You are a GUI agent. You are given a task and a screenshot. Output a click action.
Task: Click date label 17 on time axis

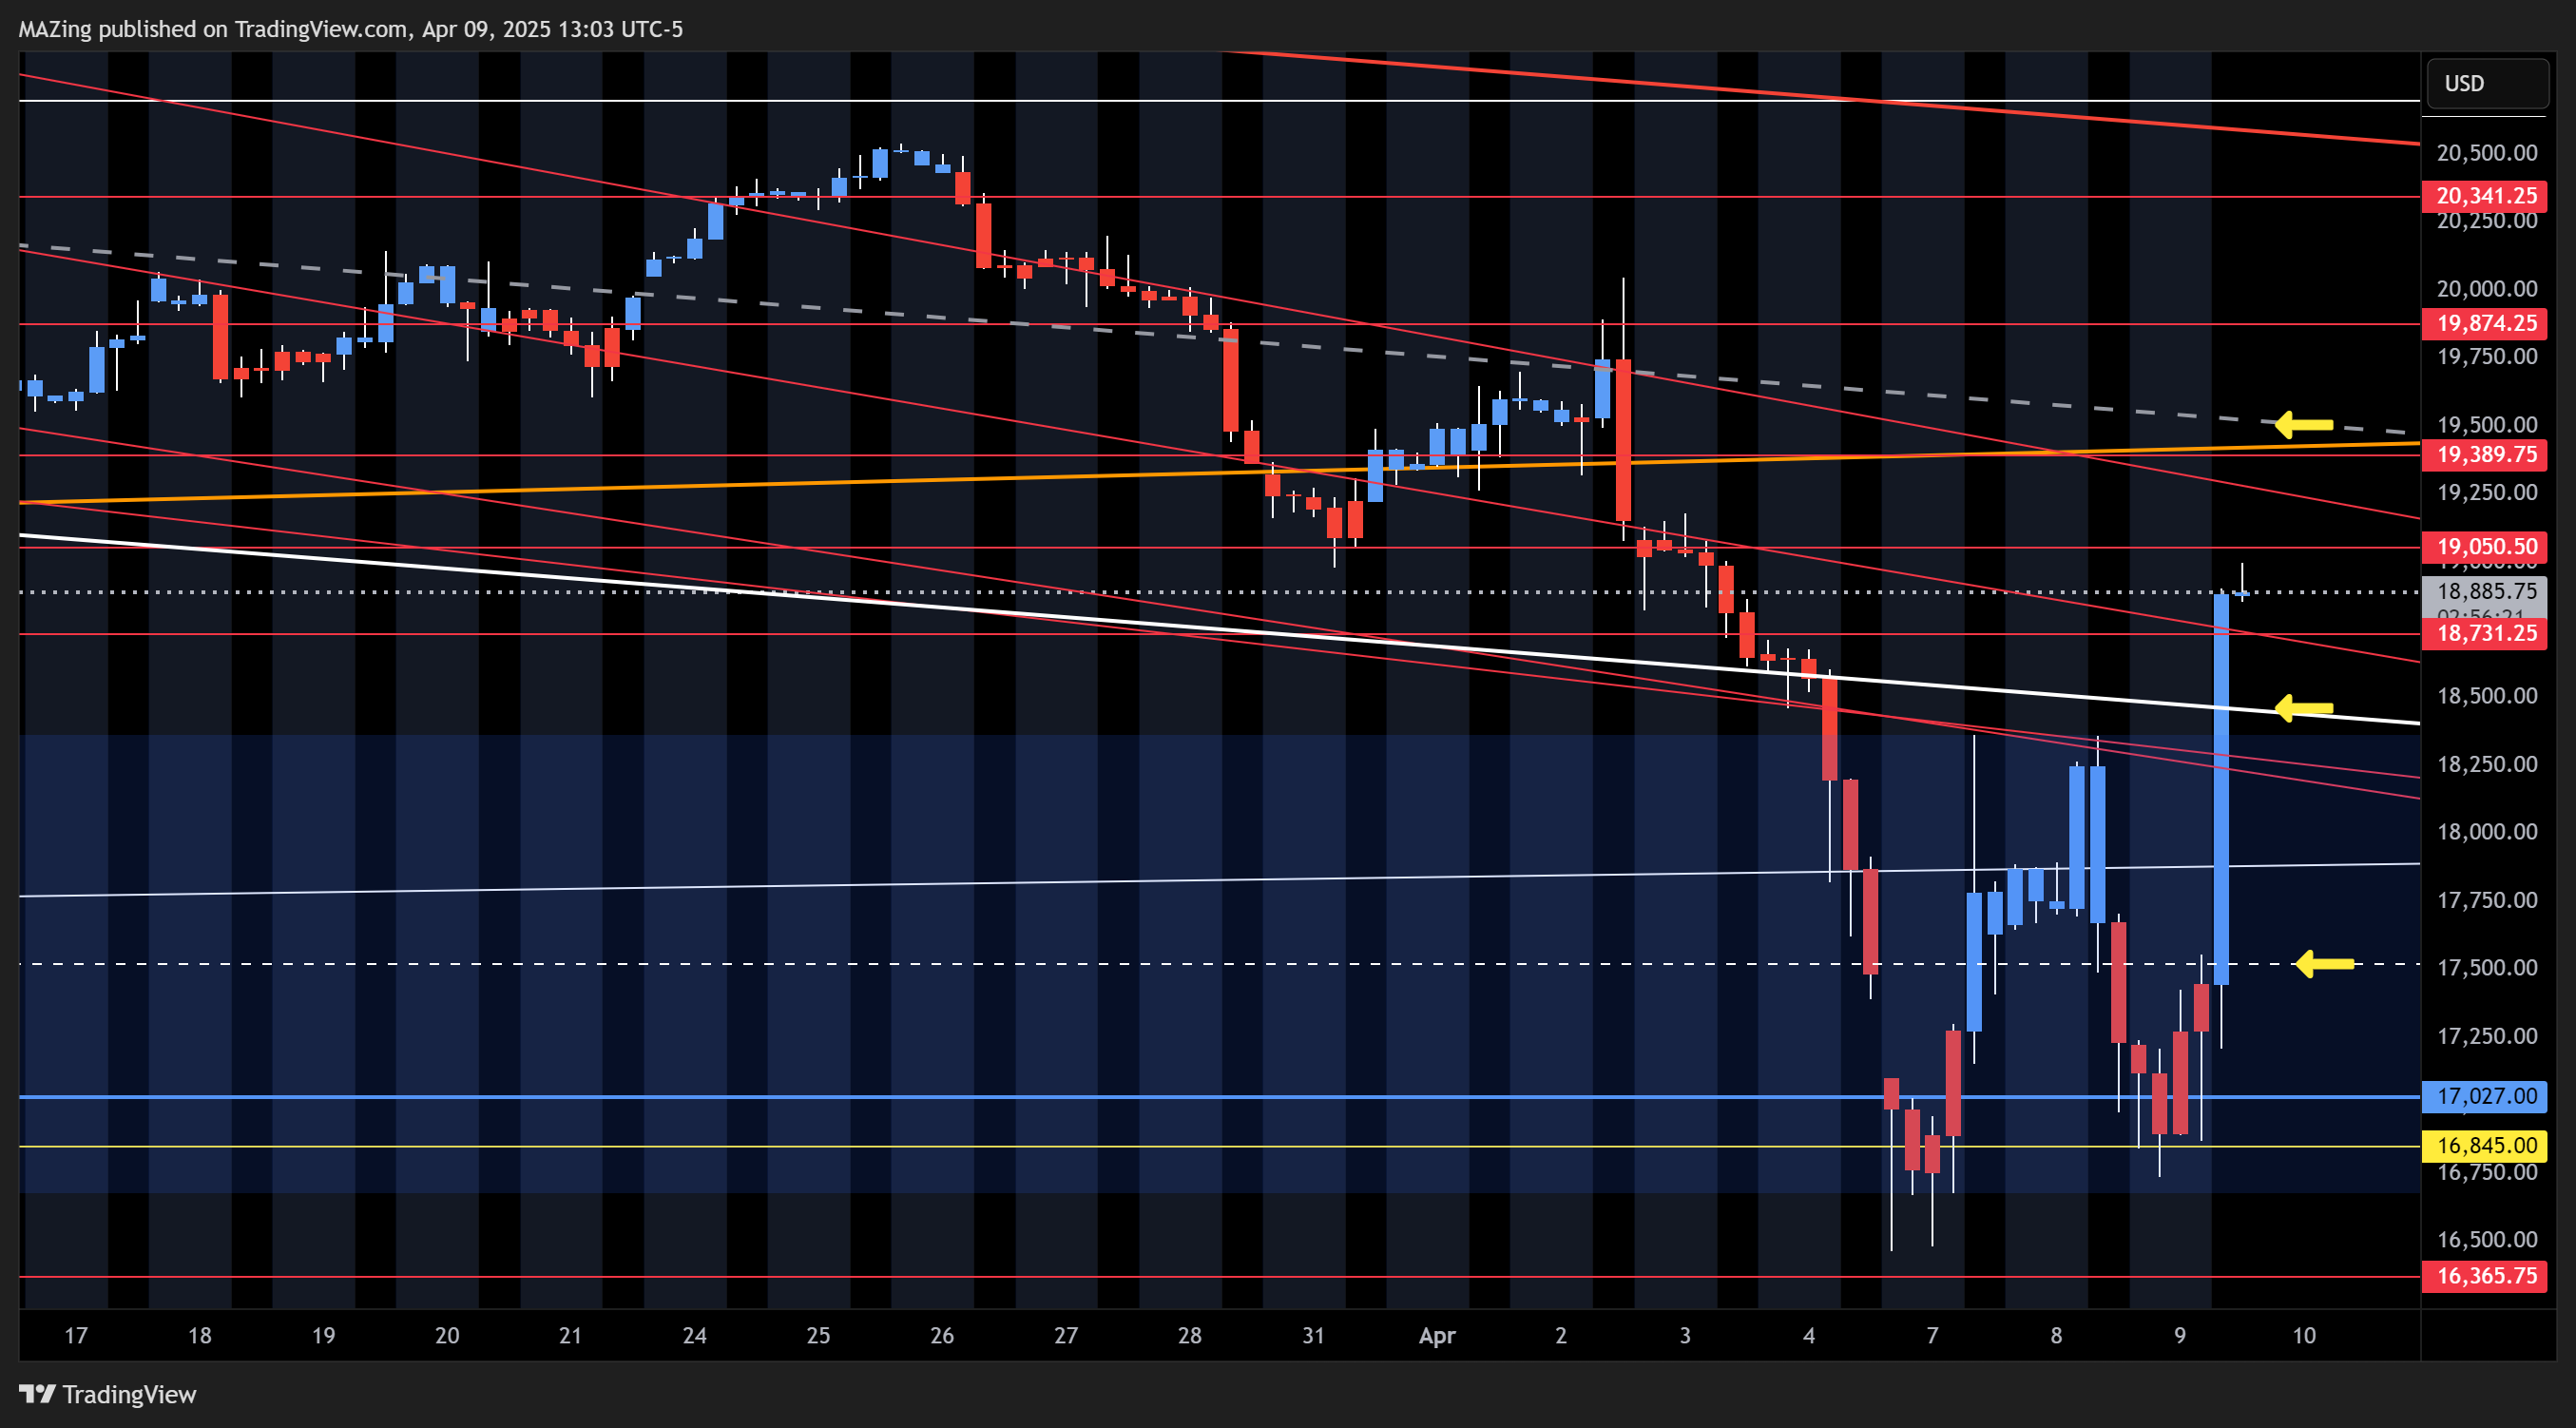click(x=76, y=1336)
